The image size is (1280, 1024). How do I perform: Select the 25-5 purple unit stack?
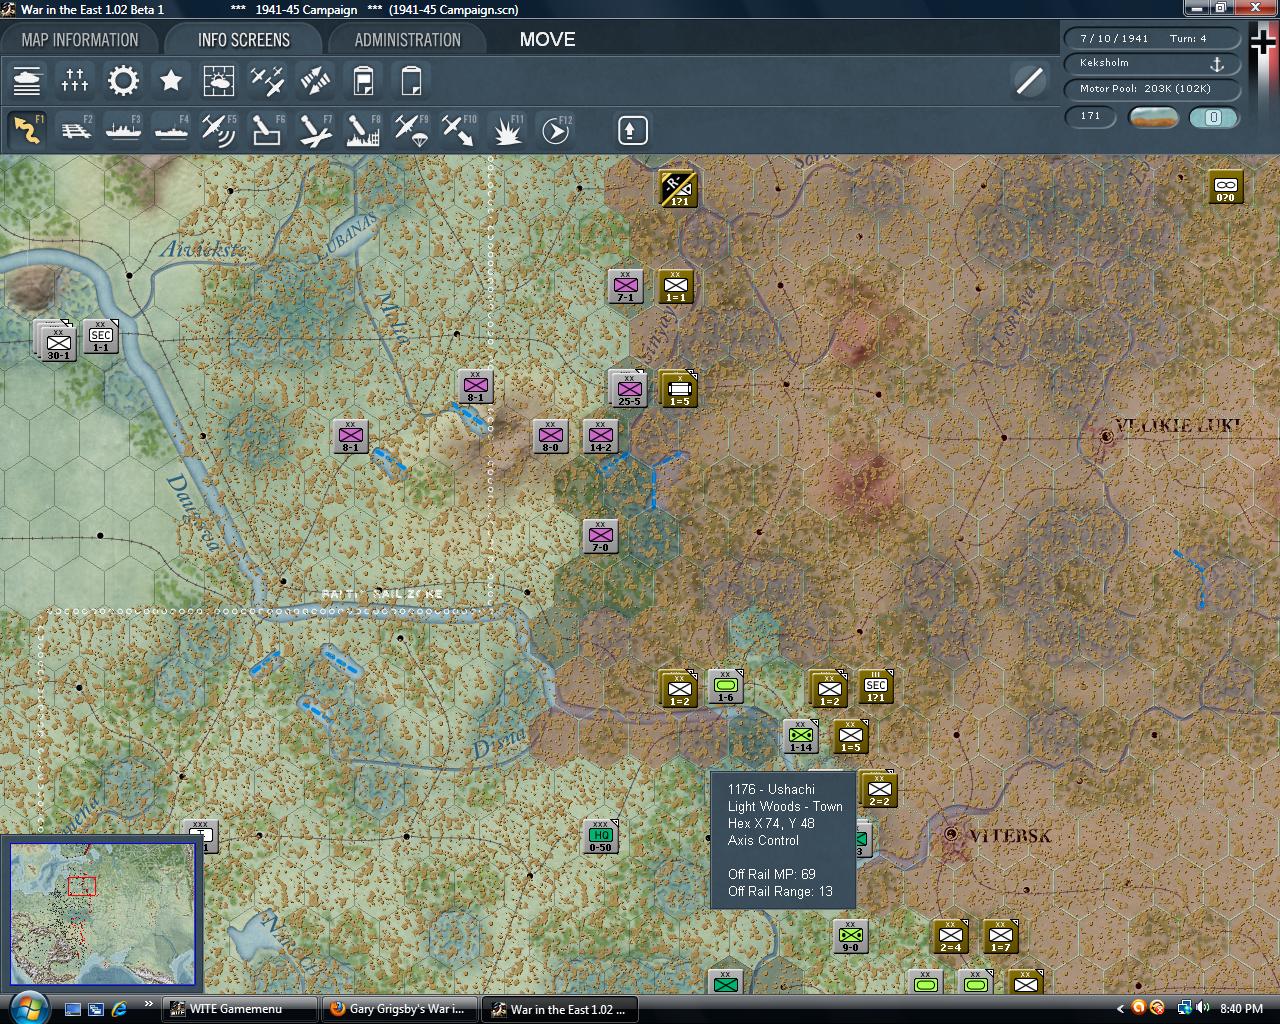(x=628, y=389)
